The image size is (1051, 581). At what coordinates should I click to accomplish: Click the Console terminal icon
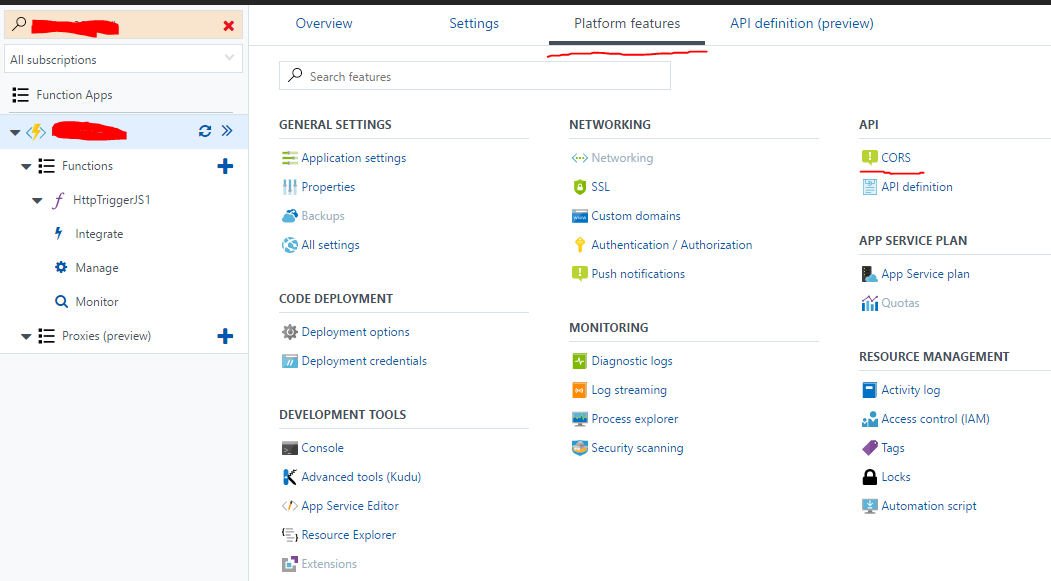(x=290, y=448)
